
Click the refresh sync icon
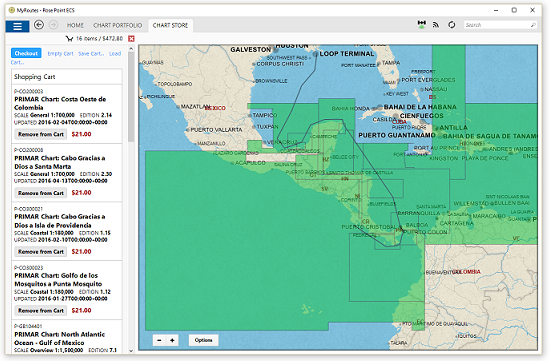(452, 25)
